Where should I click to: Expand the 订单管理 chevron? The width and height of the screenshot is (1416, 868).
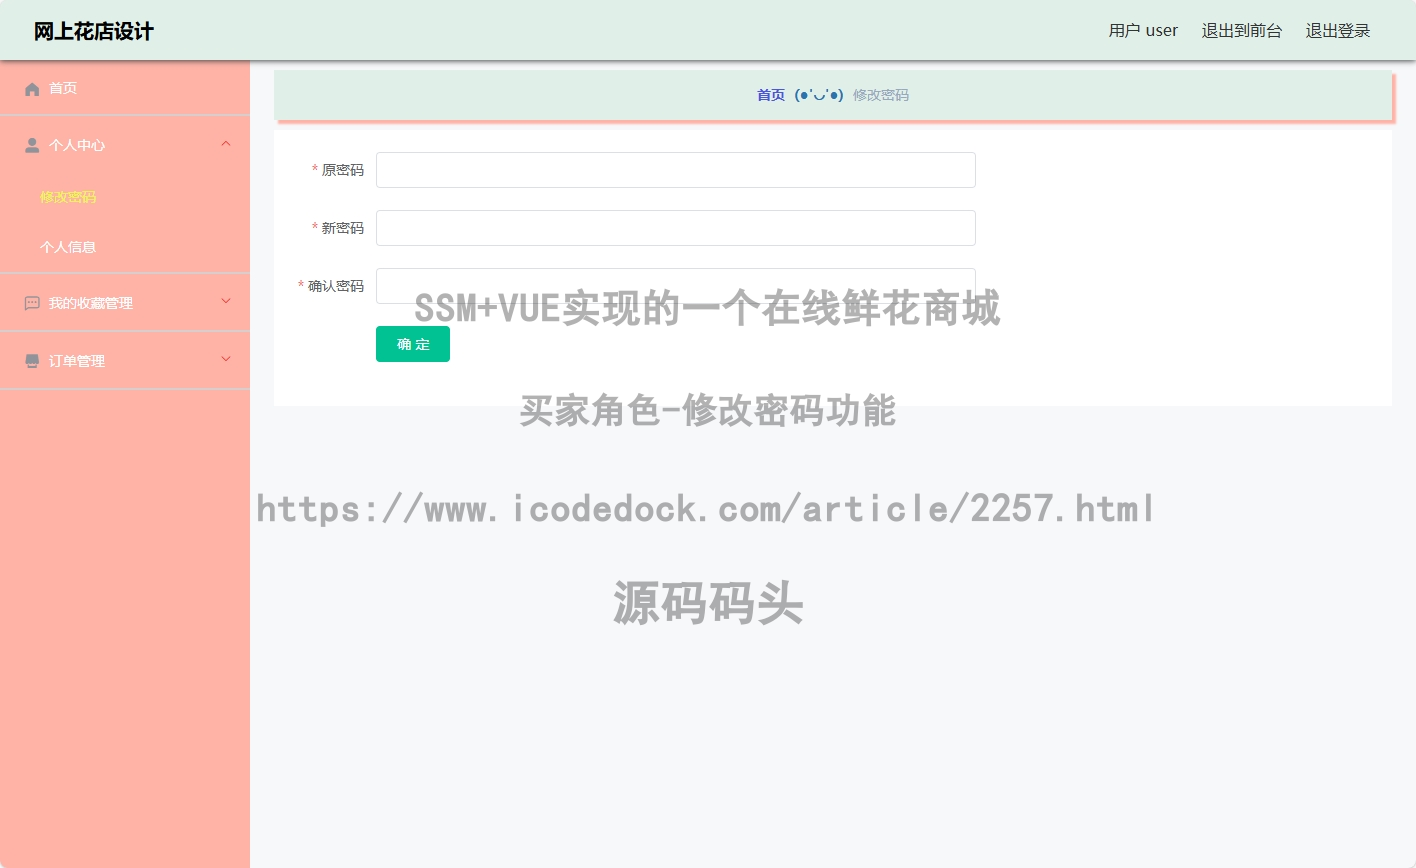point(226,359)
